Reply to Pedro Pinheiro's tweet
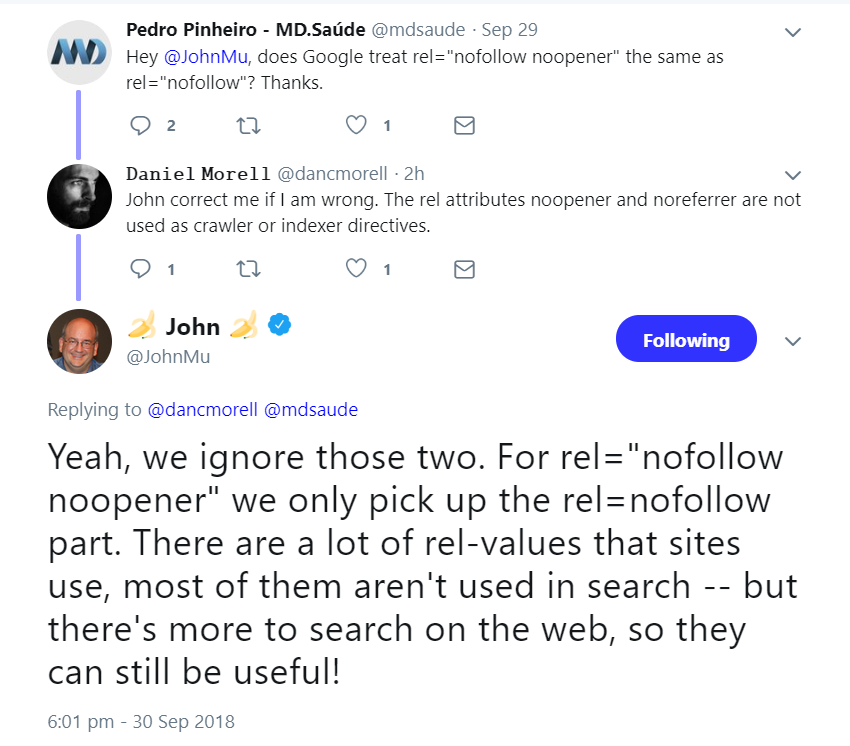The height and width of the screenshot is (746, 850). click(141, 125)
